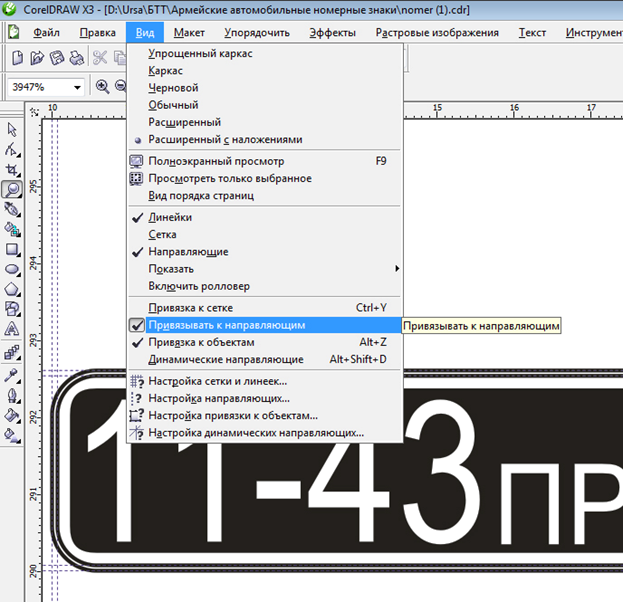Open the Растровые изображения menu
624x603 pixels.
[437, 33]
